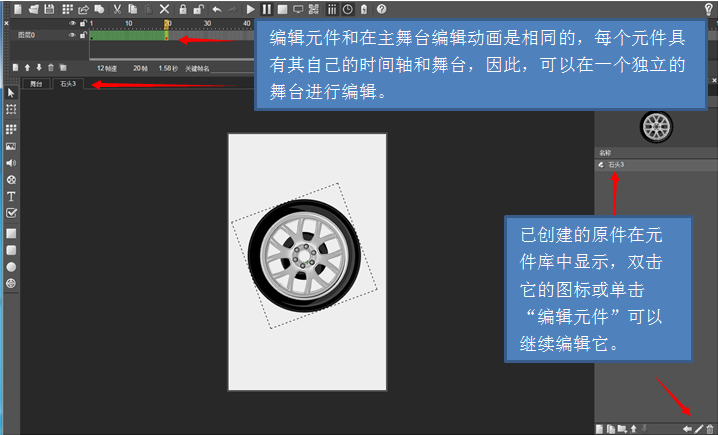Click battery-shaped icon in top toolbar

click(x=364, y=9)
